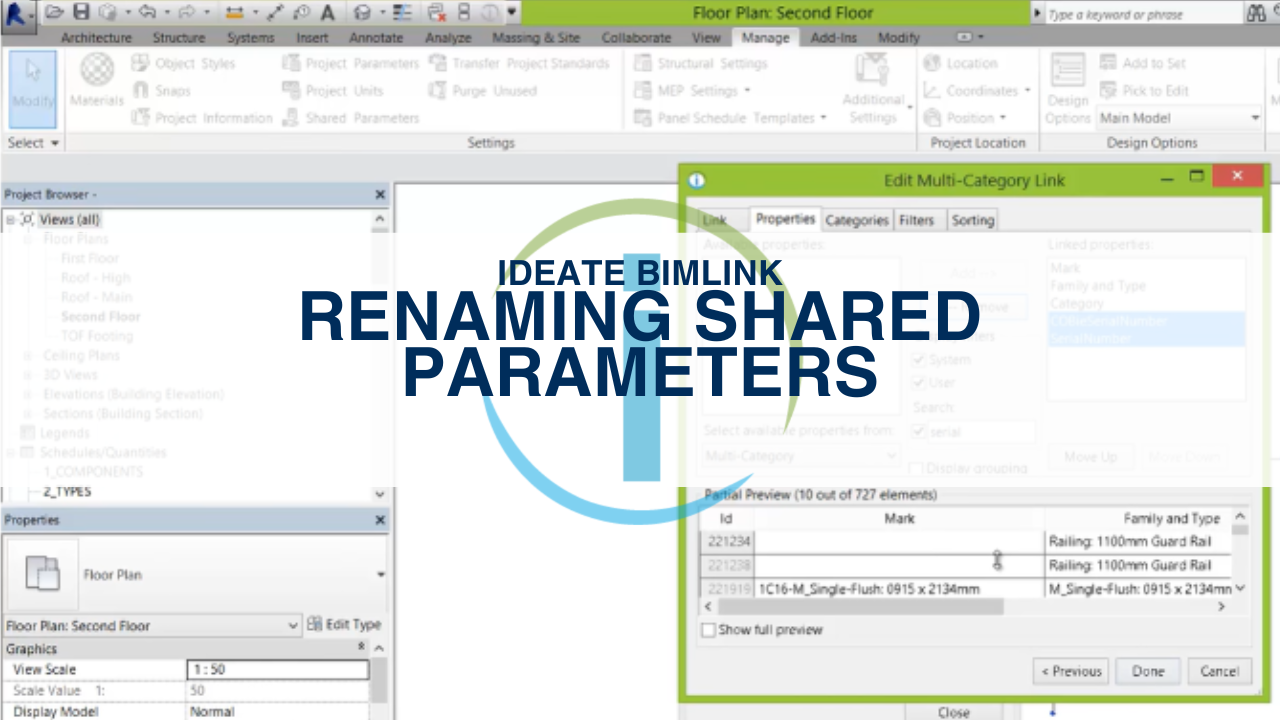
Task: Click the Text tool in Quick Access Toolbar
Action: [327, 14]
